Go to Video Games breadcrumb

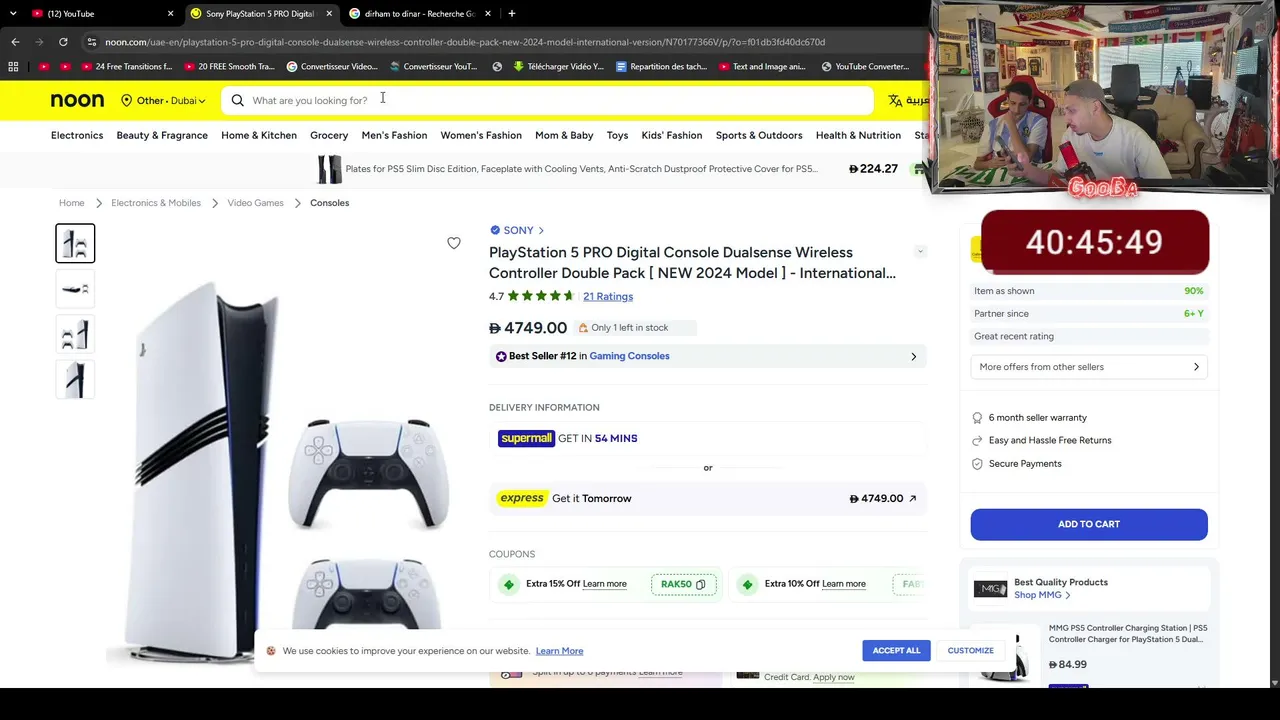tap(255, 203)
